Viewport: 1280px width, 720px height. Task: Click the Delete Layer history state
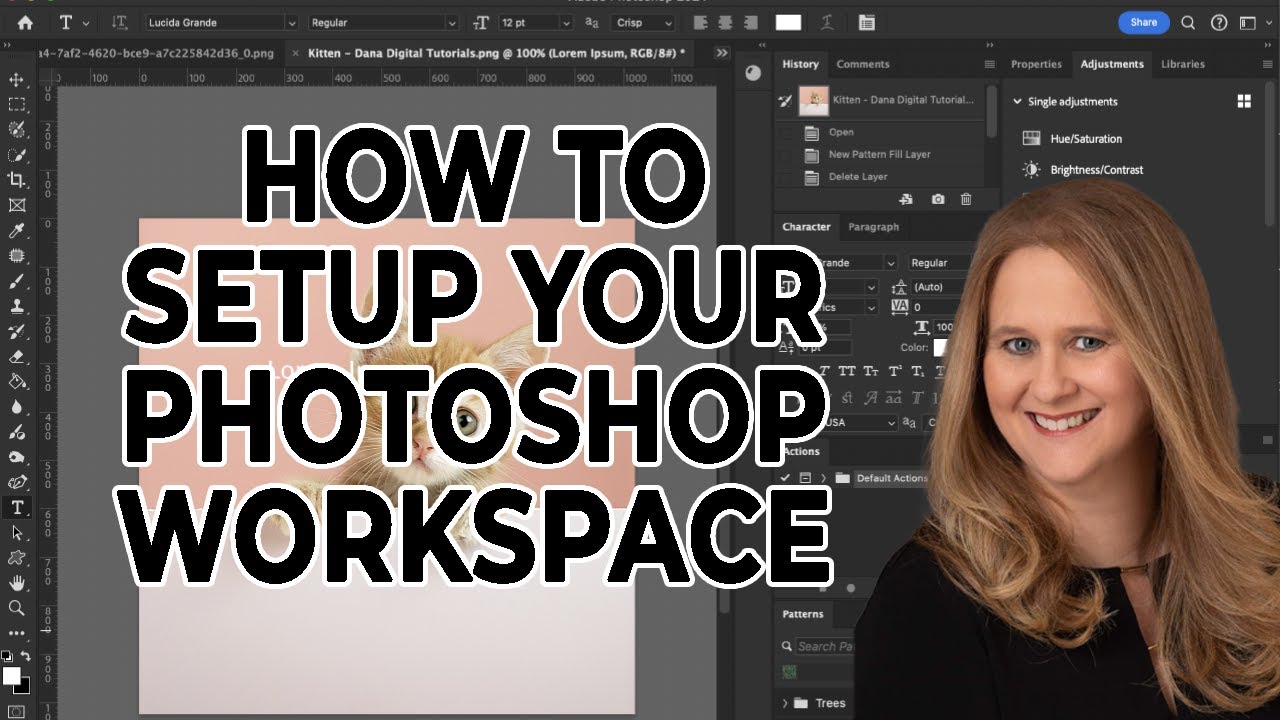(x=858, y=177)
